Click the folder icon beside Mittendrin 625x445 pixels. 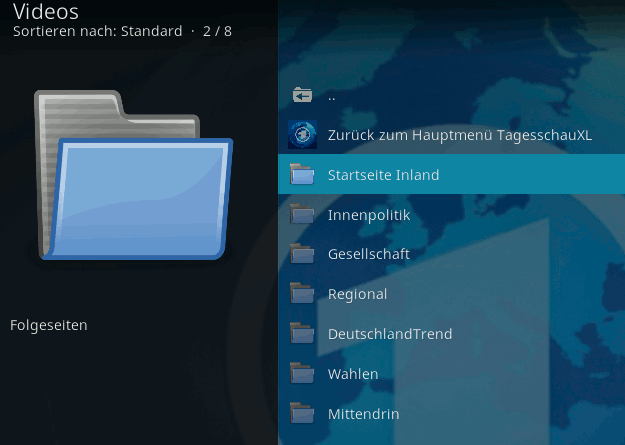coord(302,413)
